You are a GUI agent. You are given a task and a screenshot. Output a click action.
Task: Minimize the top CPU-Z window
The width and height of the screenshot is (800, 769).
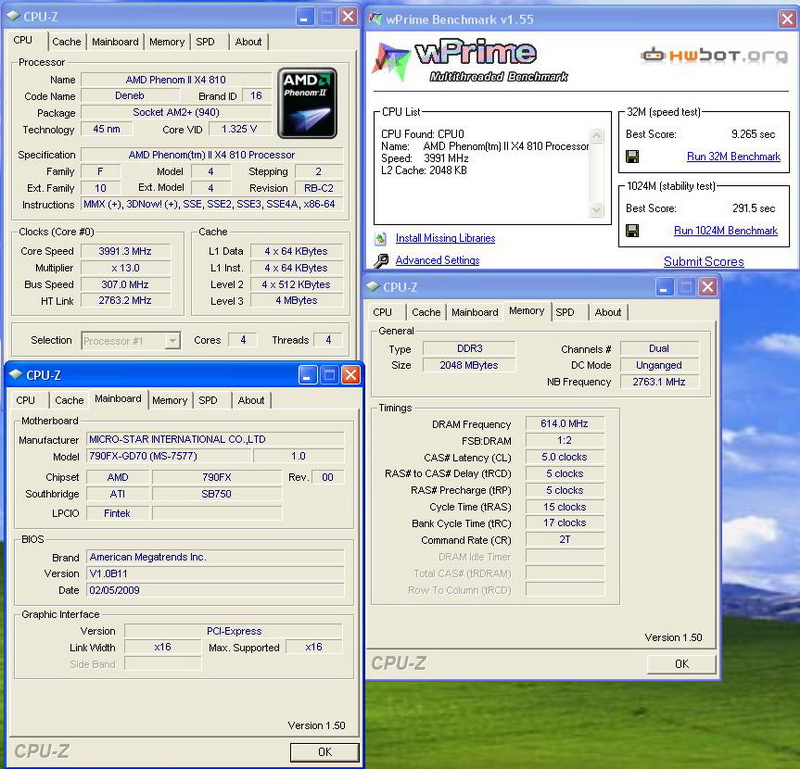click(304, 17)
